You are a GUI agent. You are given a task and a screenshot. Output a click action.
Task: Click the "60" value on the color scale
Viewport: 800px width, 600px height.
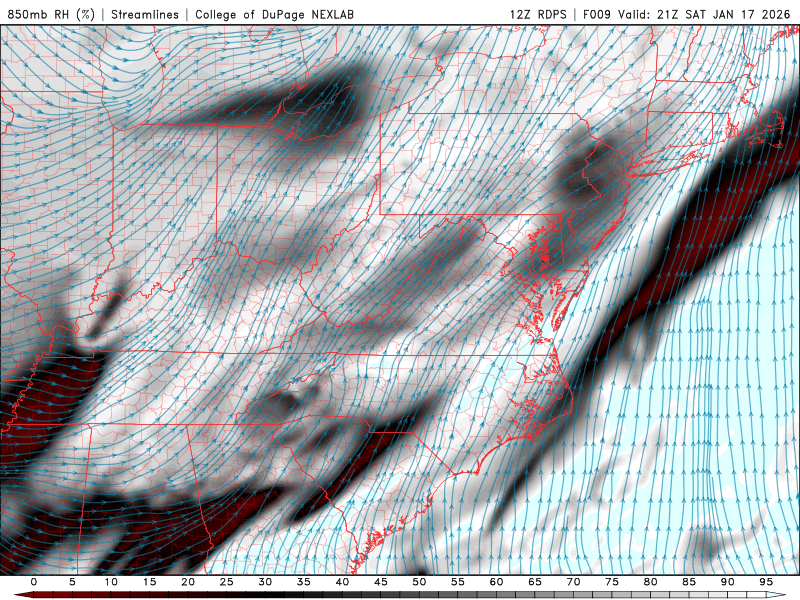point(496,582)
